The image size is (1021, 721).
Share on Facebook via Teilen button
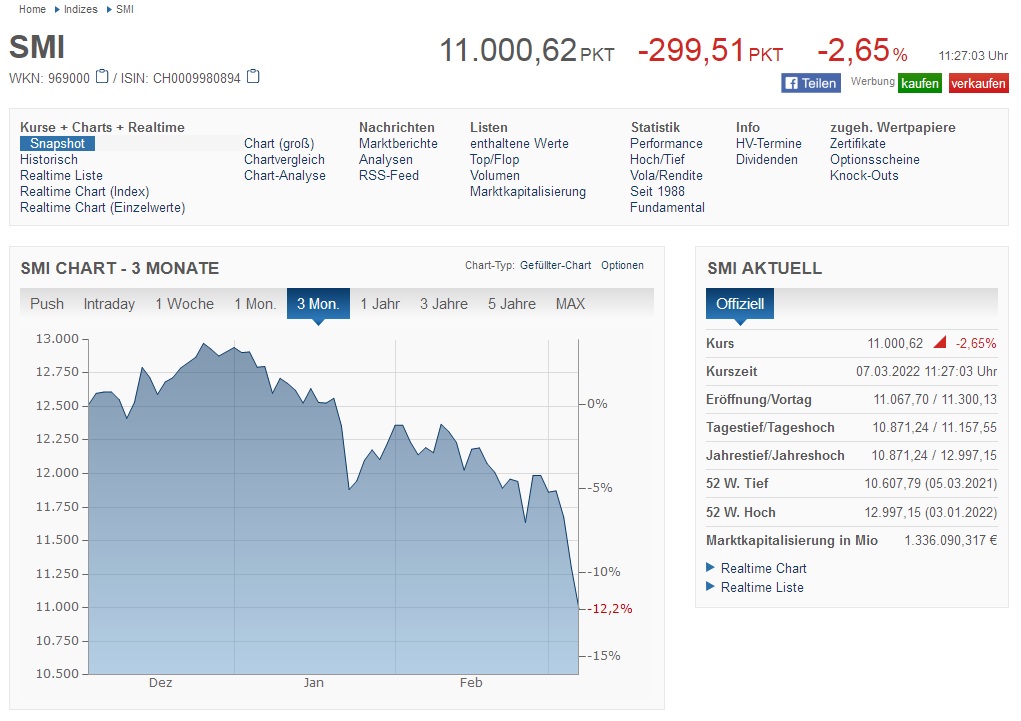coord(811,83)
